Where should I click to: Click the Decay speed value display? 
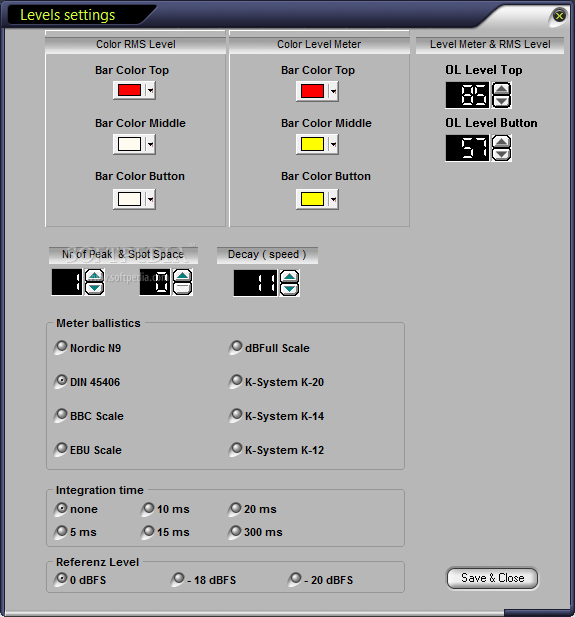click(x=255, y=283)
